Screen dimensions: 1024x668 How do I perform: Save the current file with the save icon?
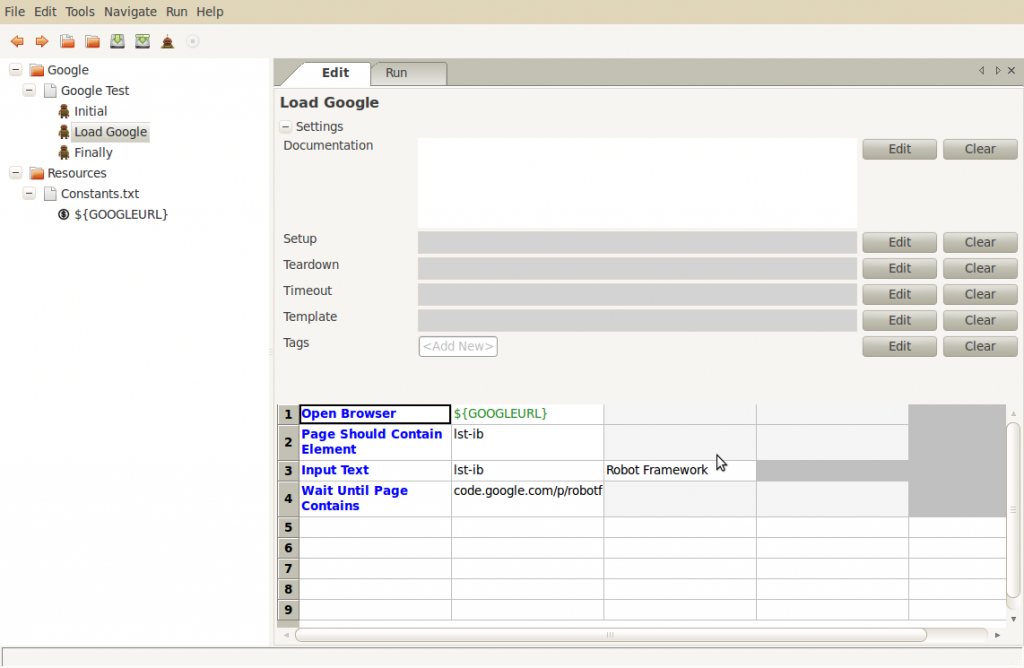click(x=117, y=41)
